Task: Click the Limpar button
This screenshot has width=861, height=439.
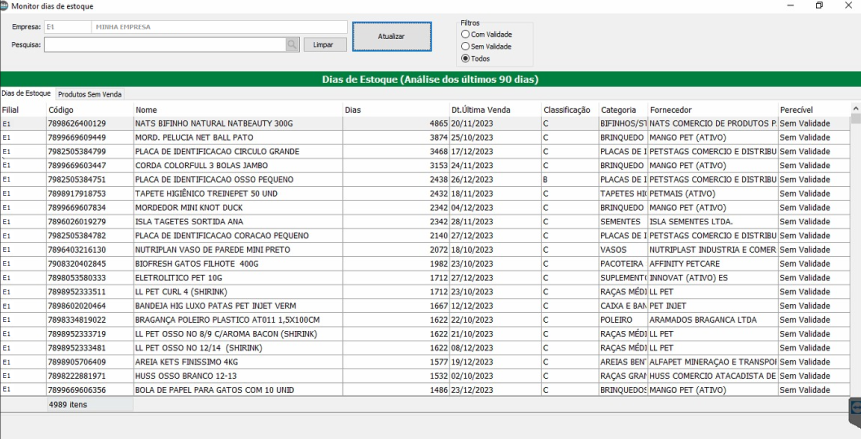Action: (324, 45)
